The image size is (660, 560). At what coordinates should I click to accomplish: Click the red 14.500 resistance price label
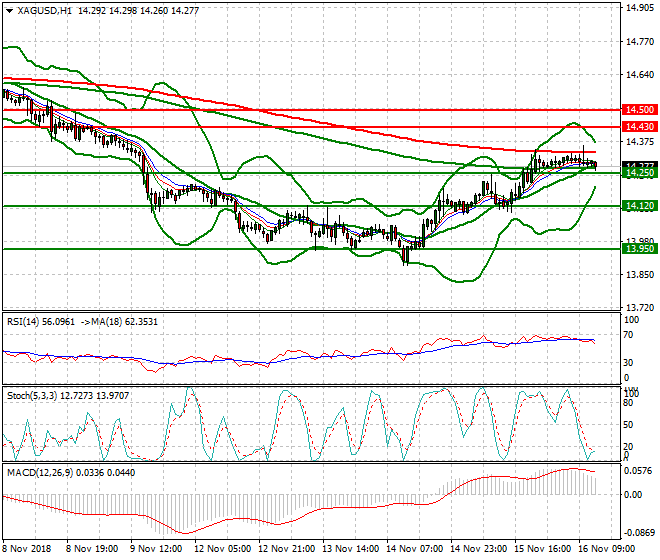click(639, 110)
